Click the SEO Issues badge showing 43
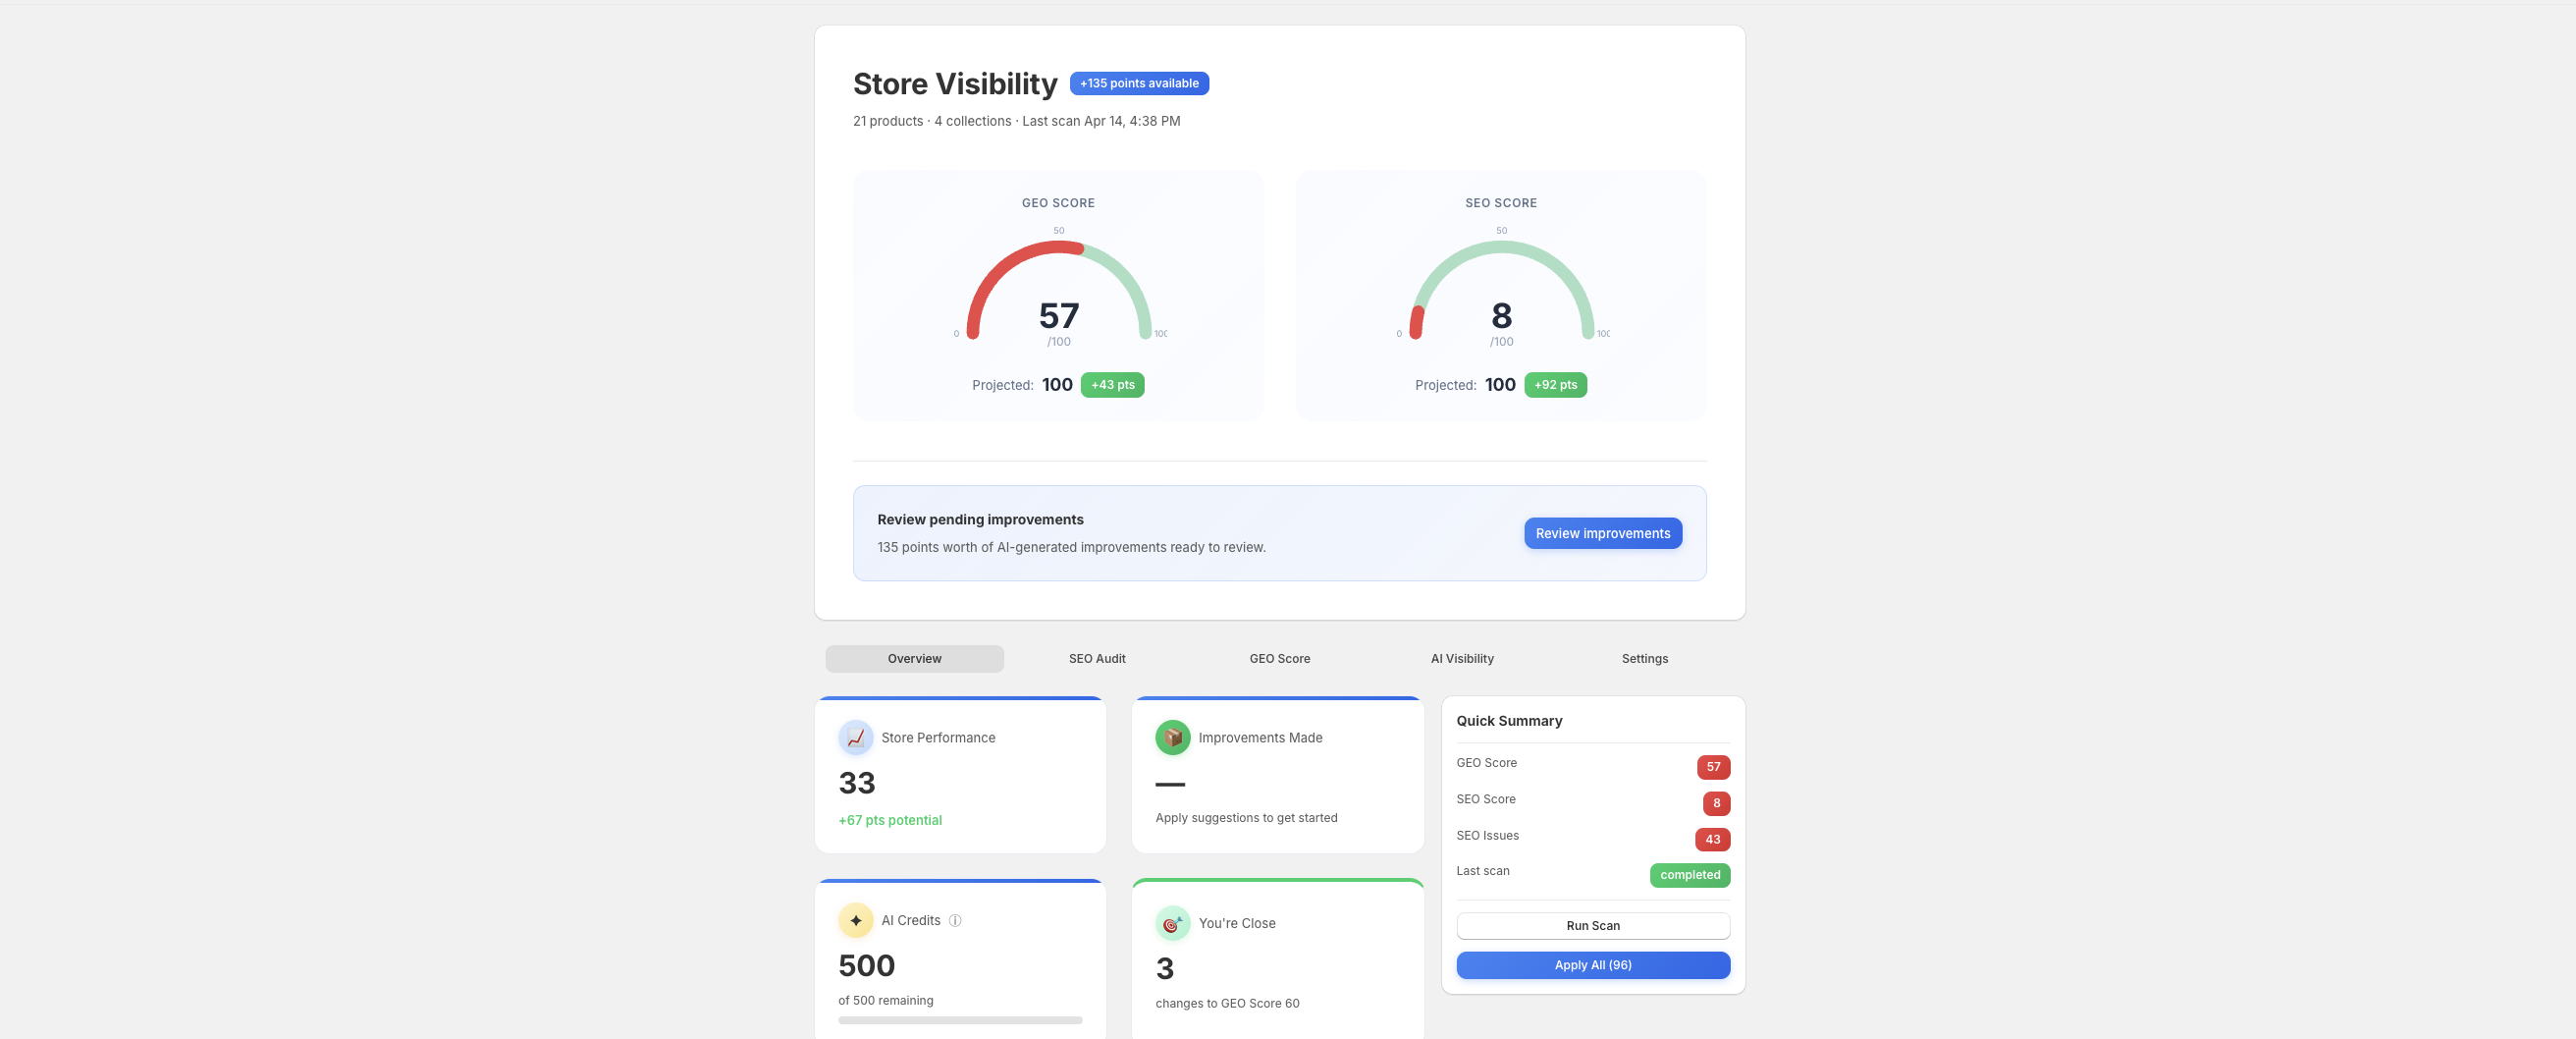2576x1039 pixels. (1713, 839)
